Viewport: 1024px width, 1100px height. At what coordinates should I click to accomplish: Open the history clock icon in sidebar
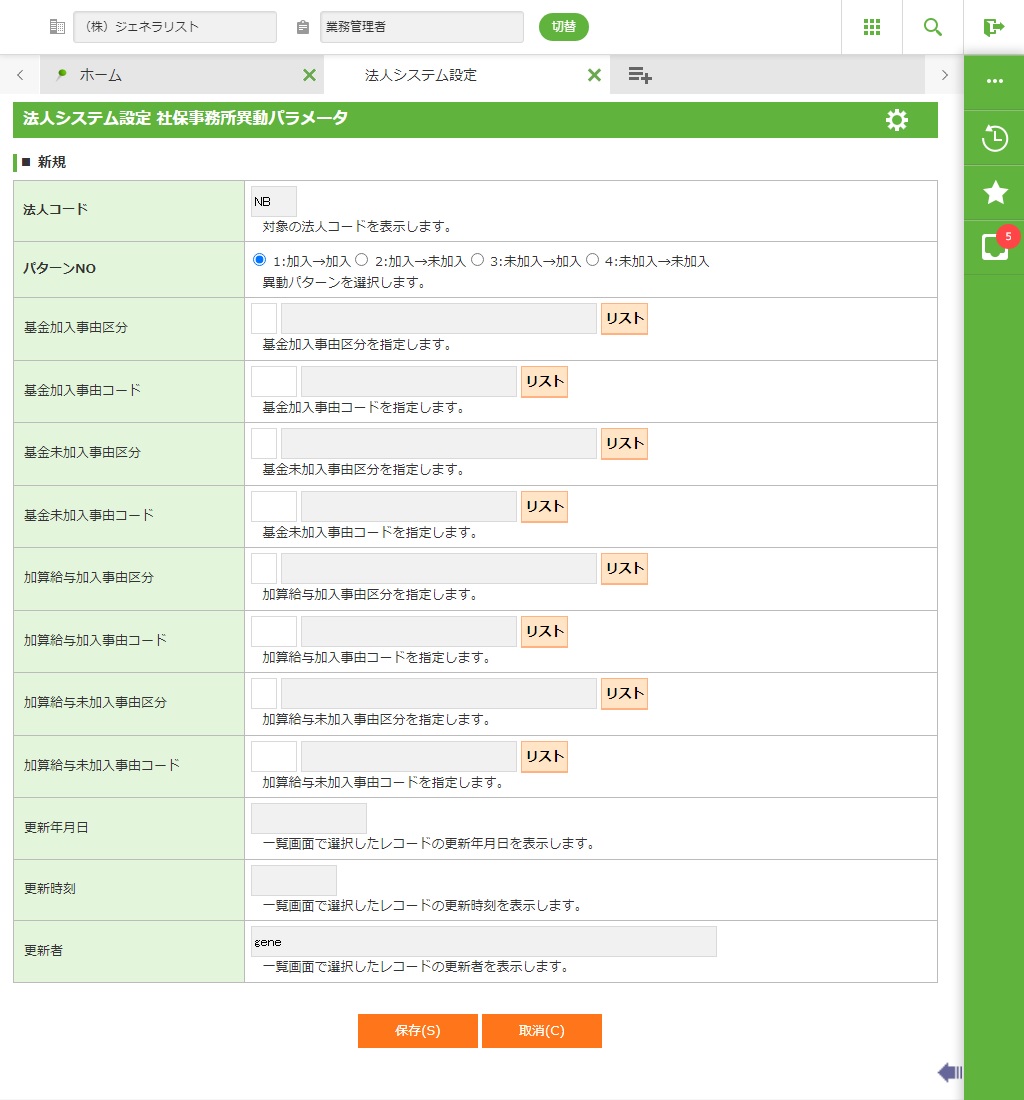pos(994,138)
